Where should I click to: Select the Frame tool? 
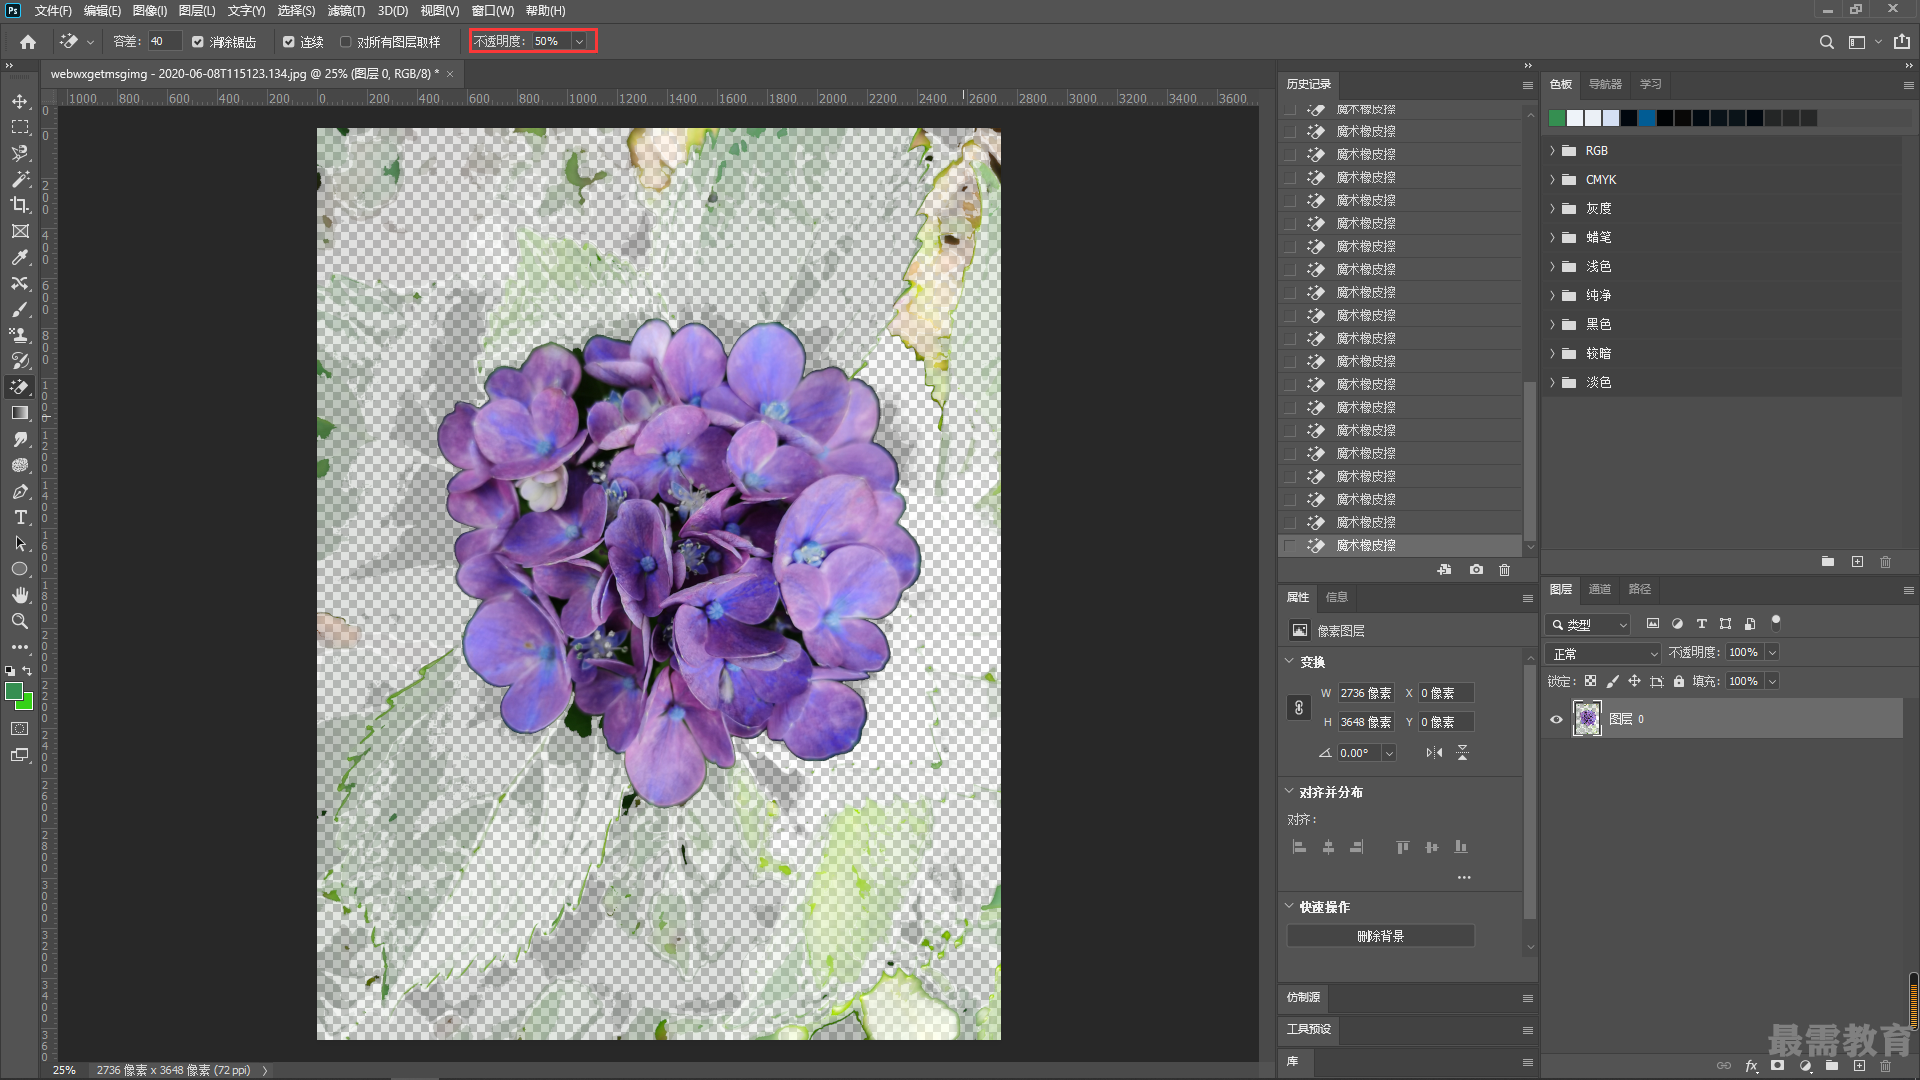20,231
